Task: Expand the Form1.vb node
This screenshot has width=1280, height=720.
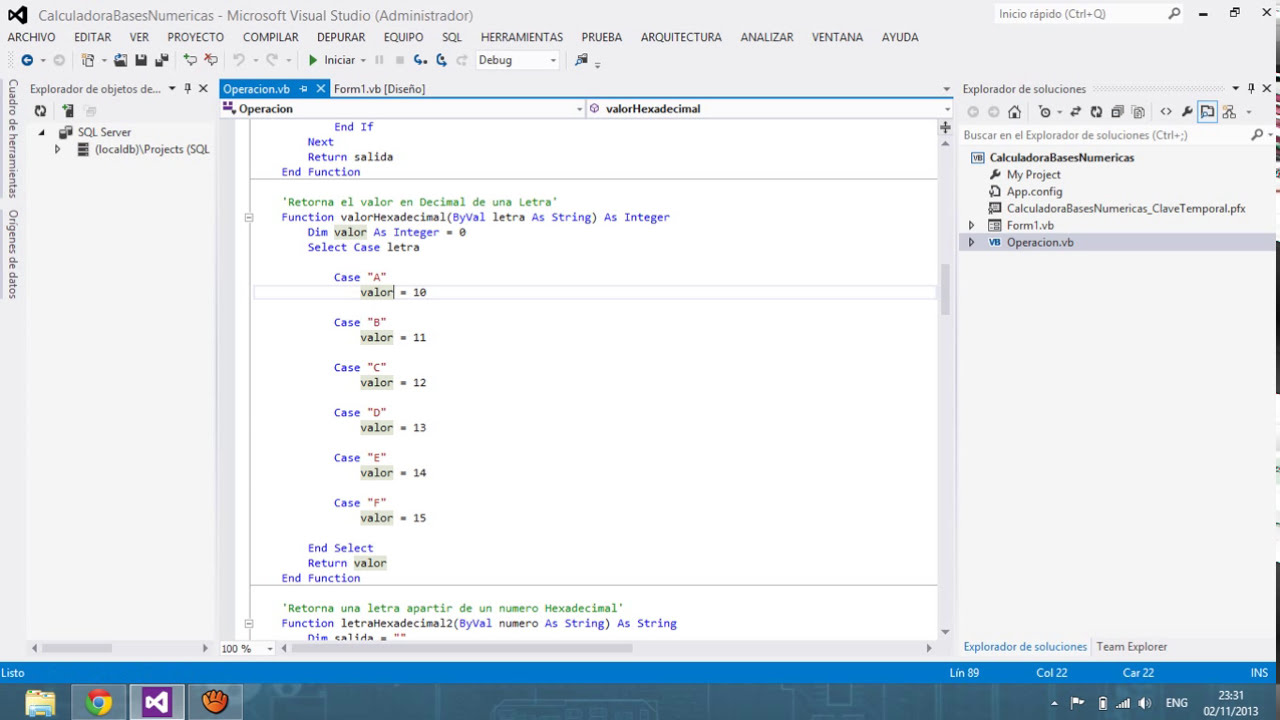Action: [971, 226]
